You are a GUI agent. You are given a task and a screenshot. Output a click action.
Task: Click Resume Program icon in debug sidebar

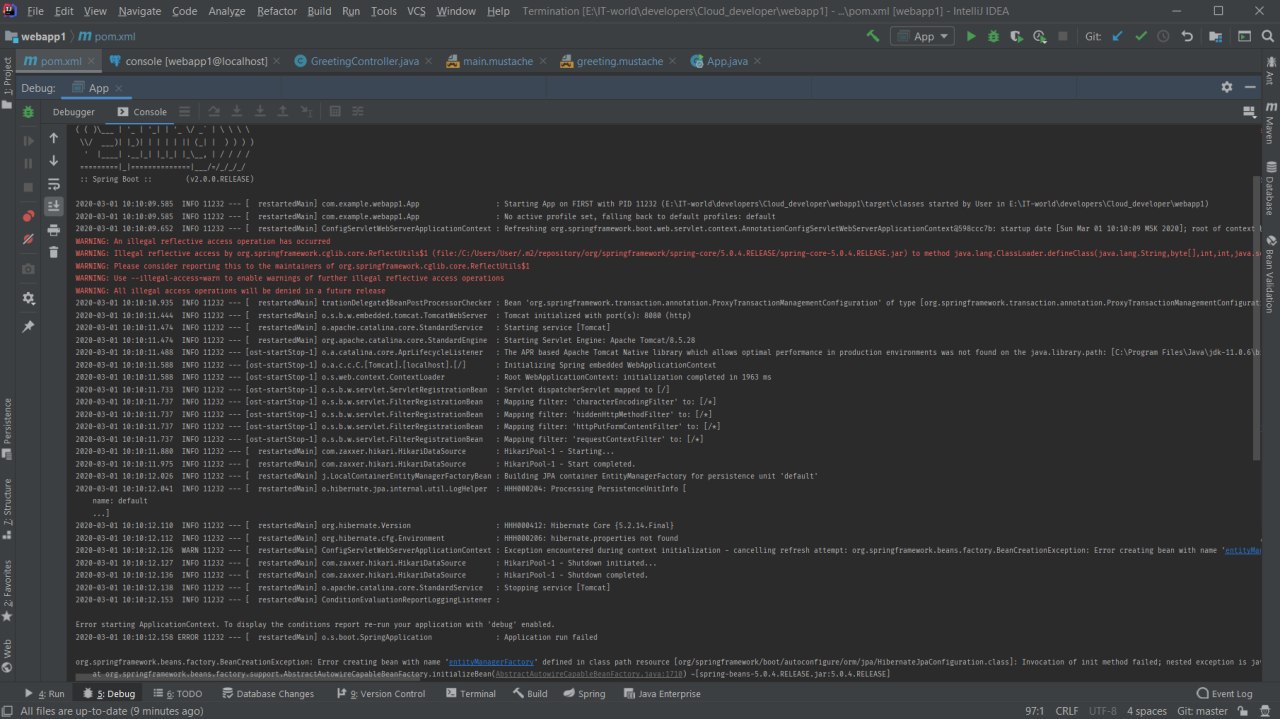[28, 140]
